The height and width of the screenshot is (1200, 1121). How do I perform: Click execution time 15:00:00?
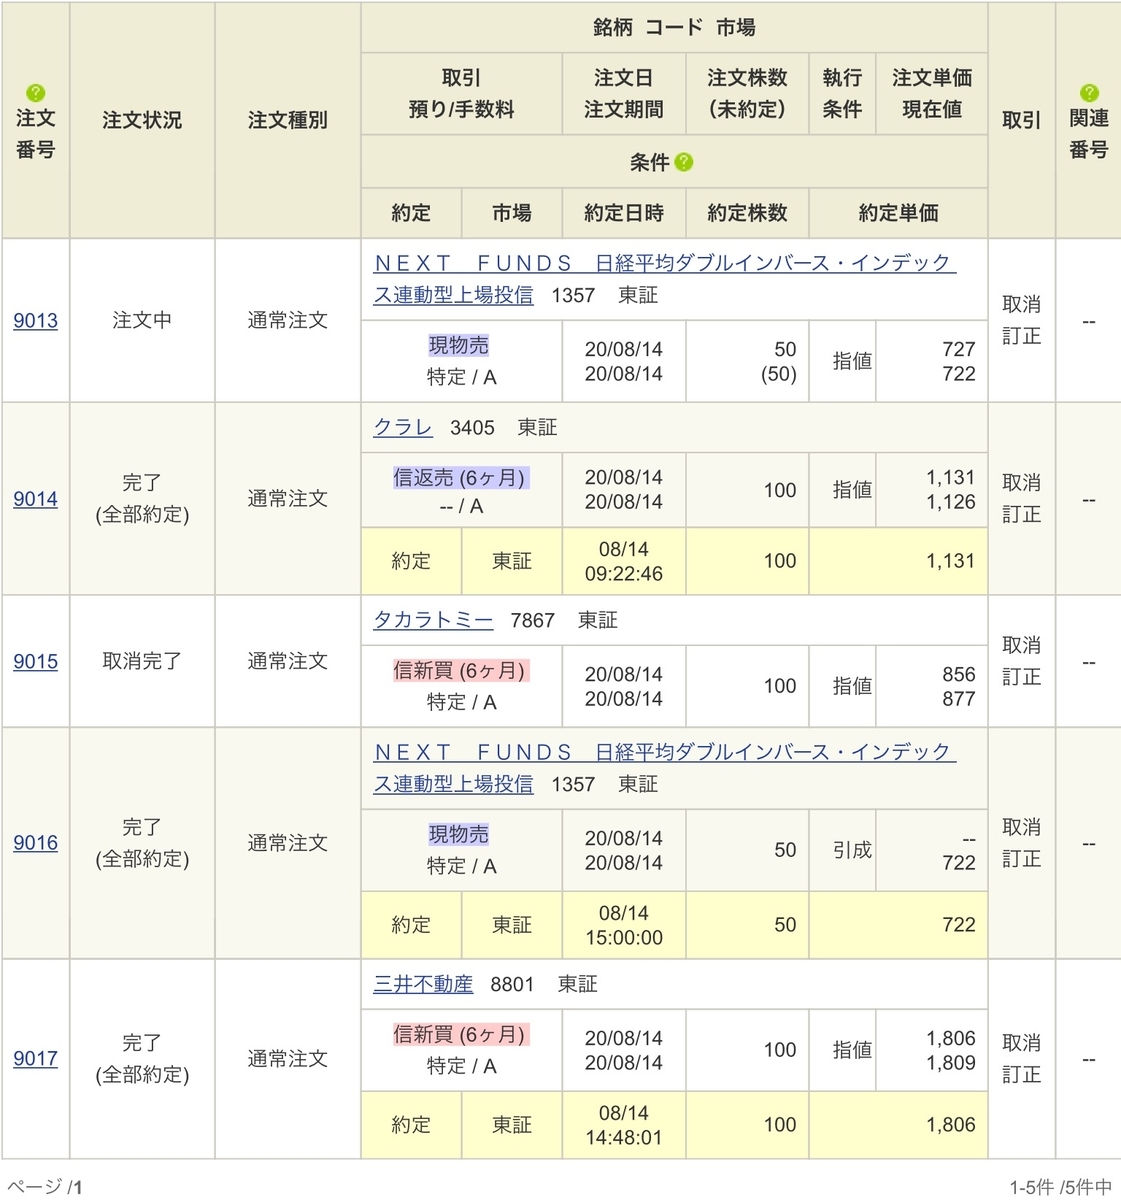(624, 938)
